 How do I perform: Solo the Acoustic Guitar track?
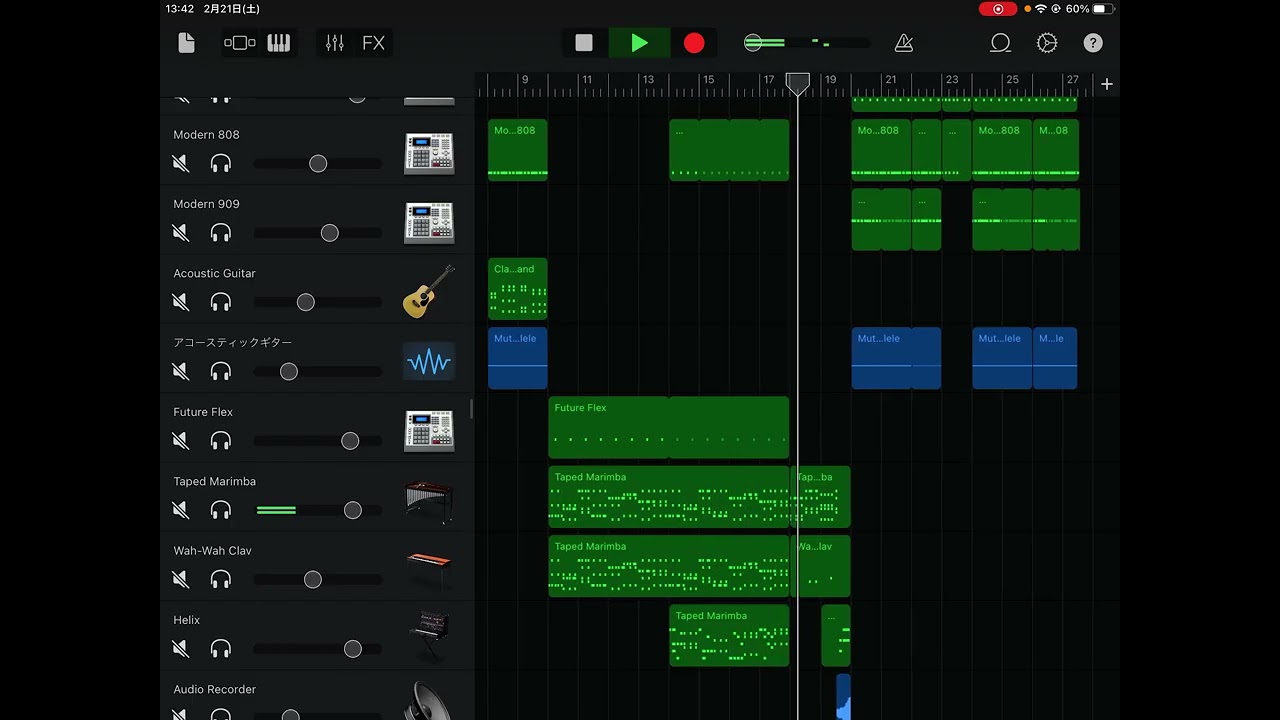[x=221, y=302]
